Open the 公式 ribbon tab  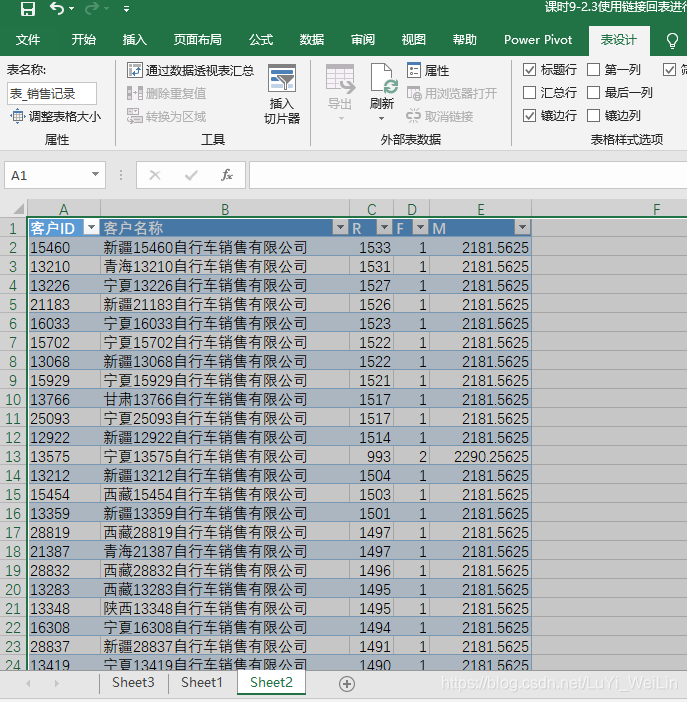point(261,40)
